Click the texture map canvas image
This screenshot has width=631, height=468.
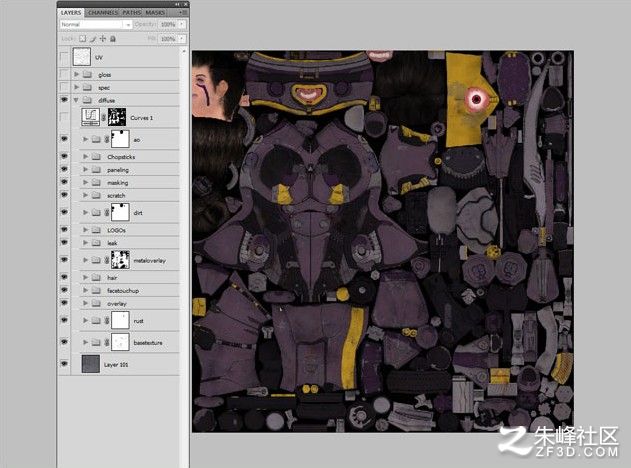[x=383, y=241]
